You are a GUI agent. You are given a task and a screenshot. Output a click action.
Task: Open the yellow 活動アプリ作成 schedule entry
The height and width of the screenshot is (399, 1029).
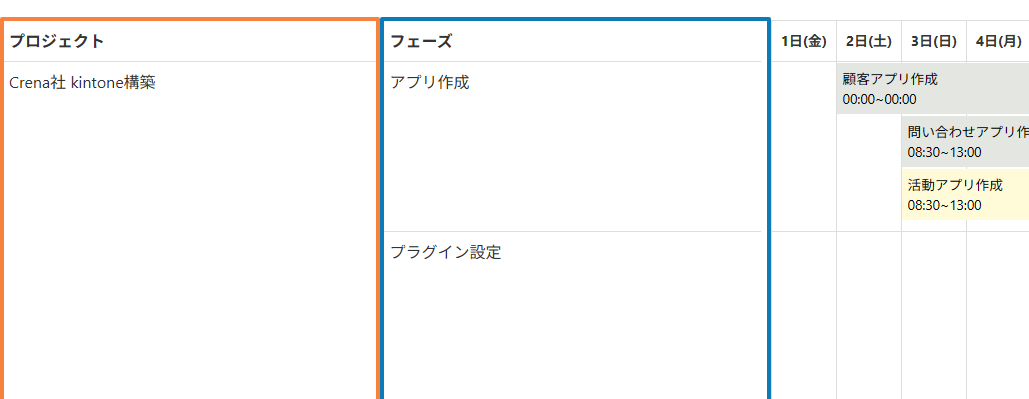click(965, 195)
